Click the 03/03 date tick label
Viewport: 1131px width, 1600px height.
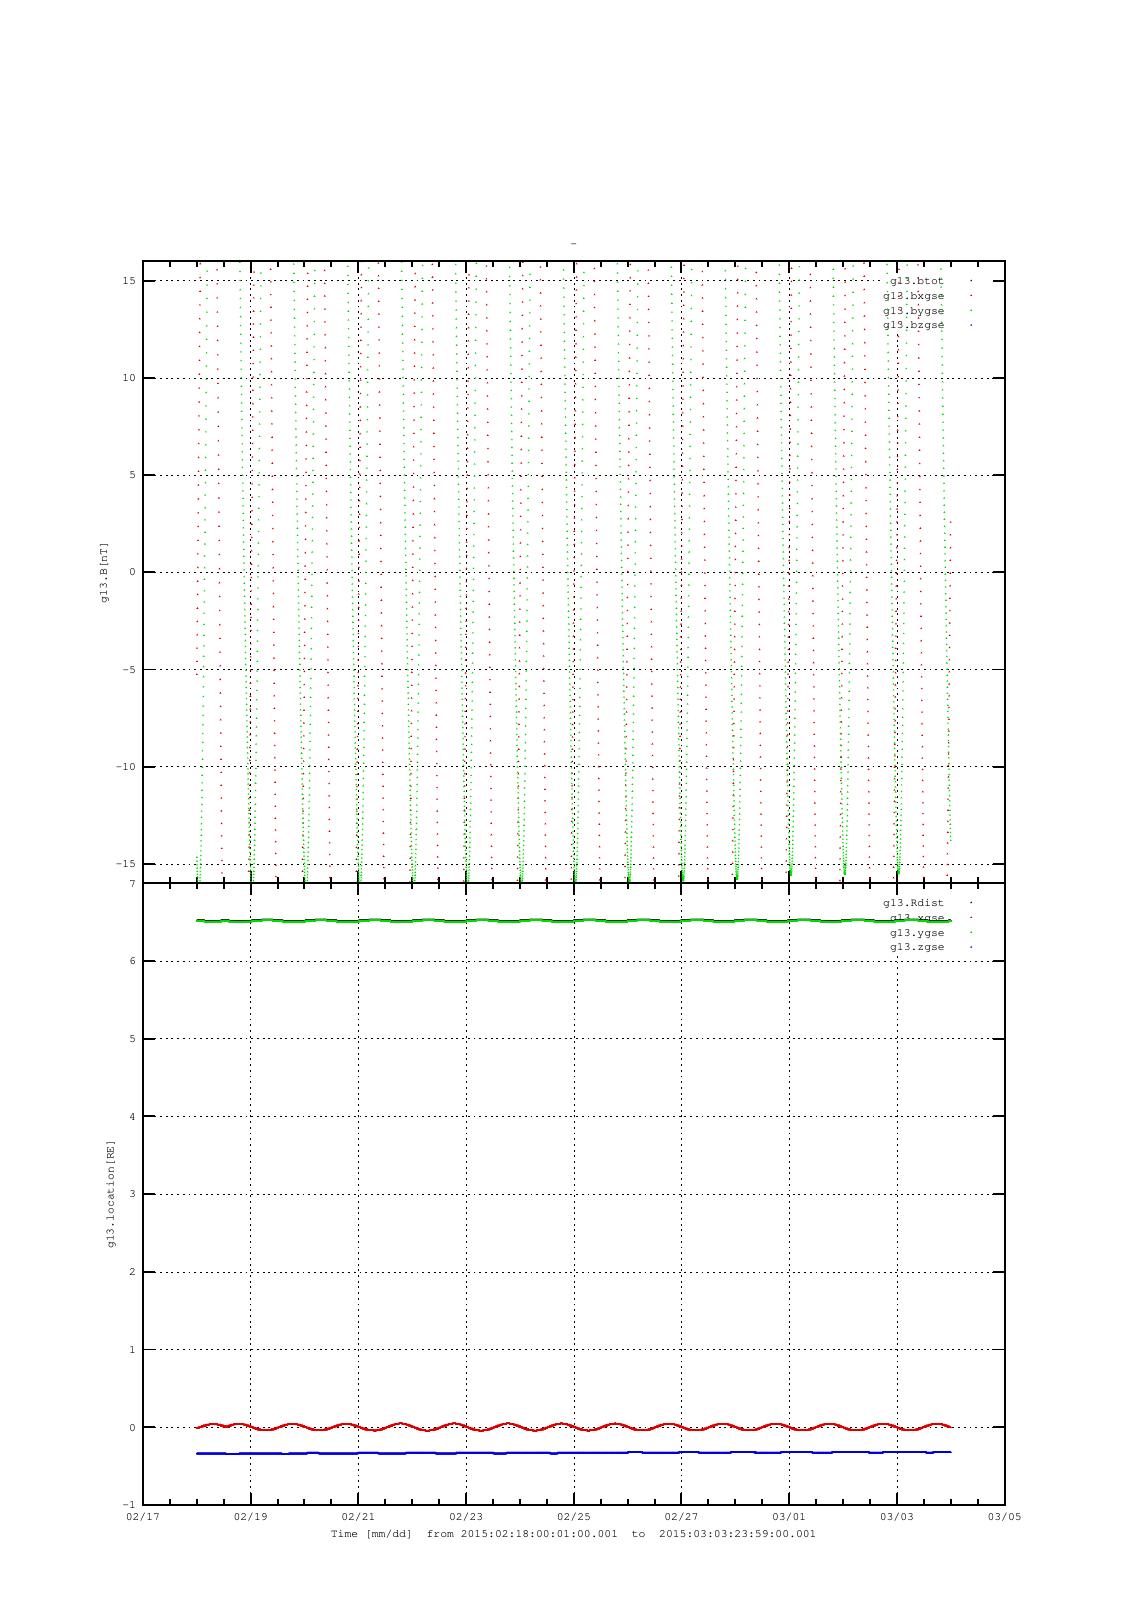[897, 1517]
